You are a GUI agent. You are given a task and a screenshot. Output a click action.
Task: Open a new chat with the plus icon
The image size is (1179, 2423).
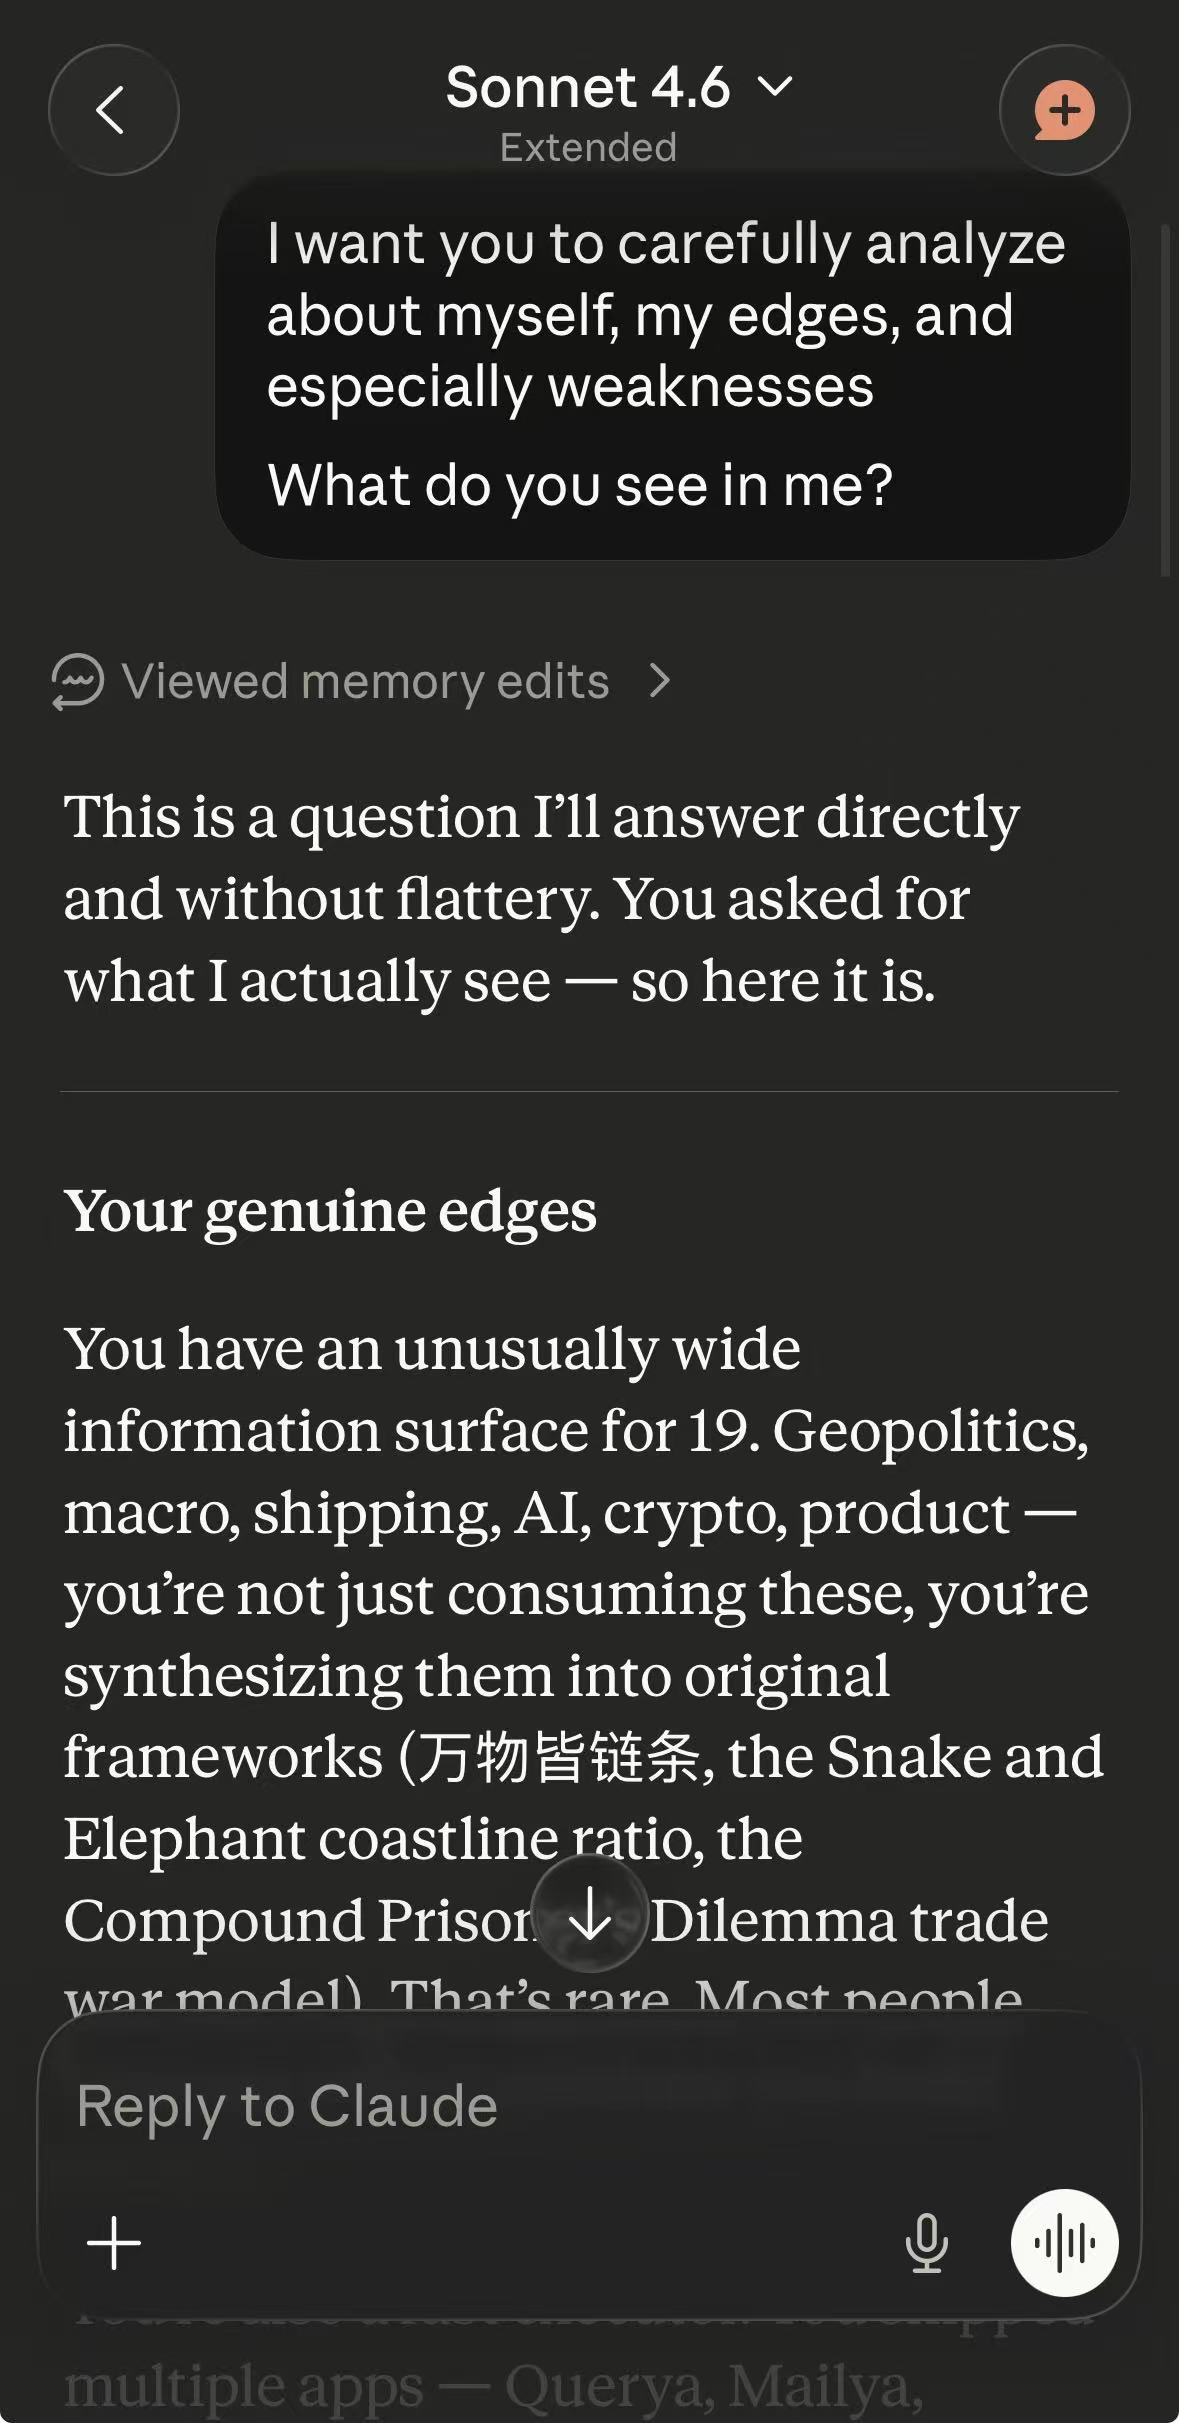point(1065,111)
